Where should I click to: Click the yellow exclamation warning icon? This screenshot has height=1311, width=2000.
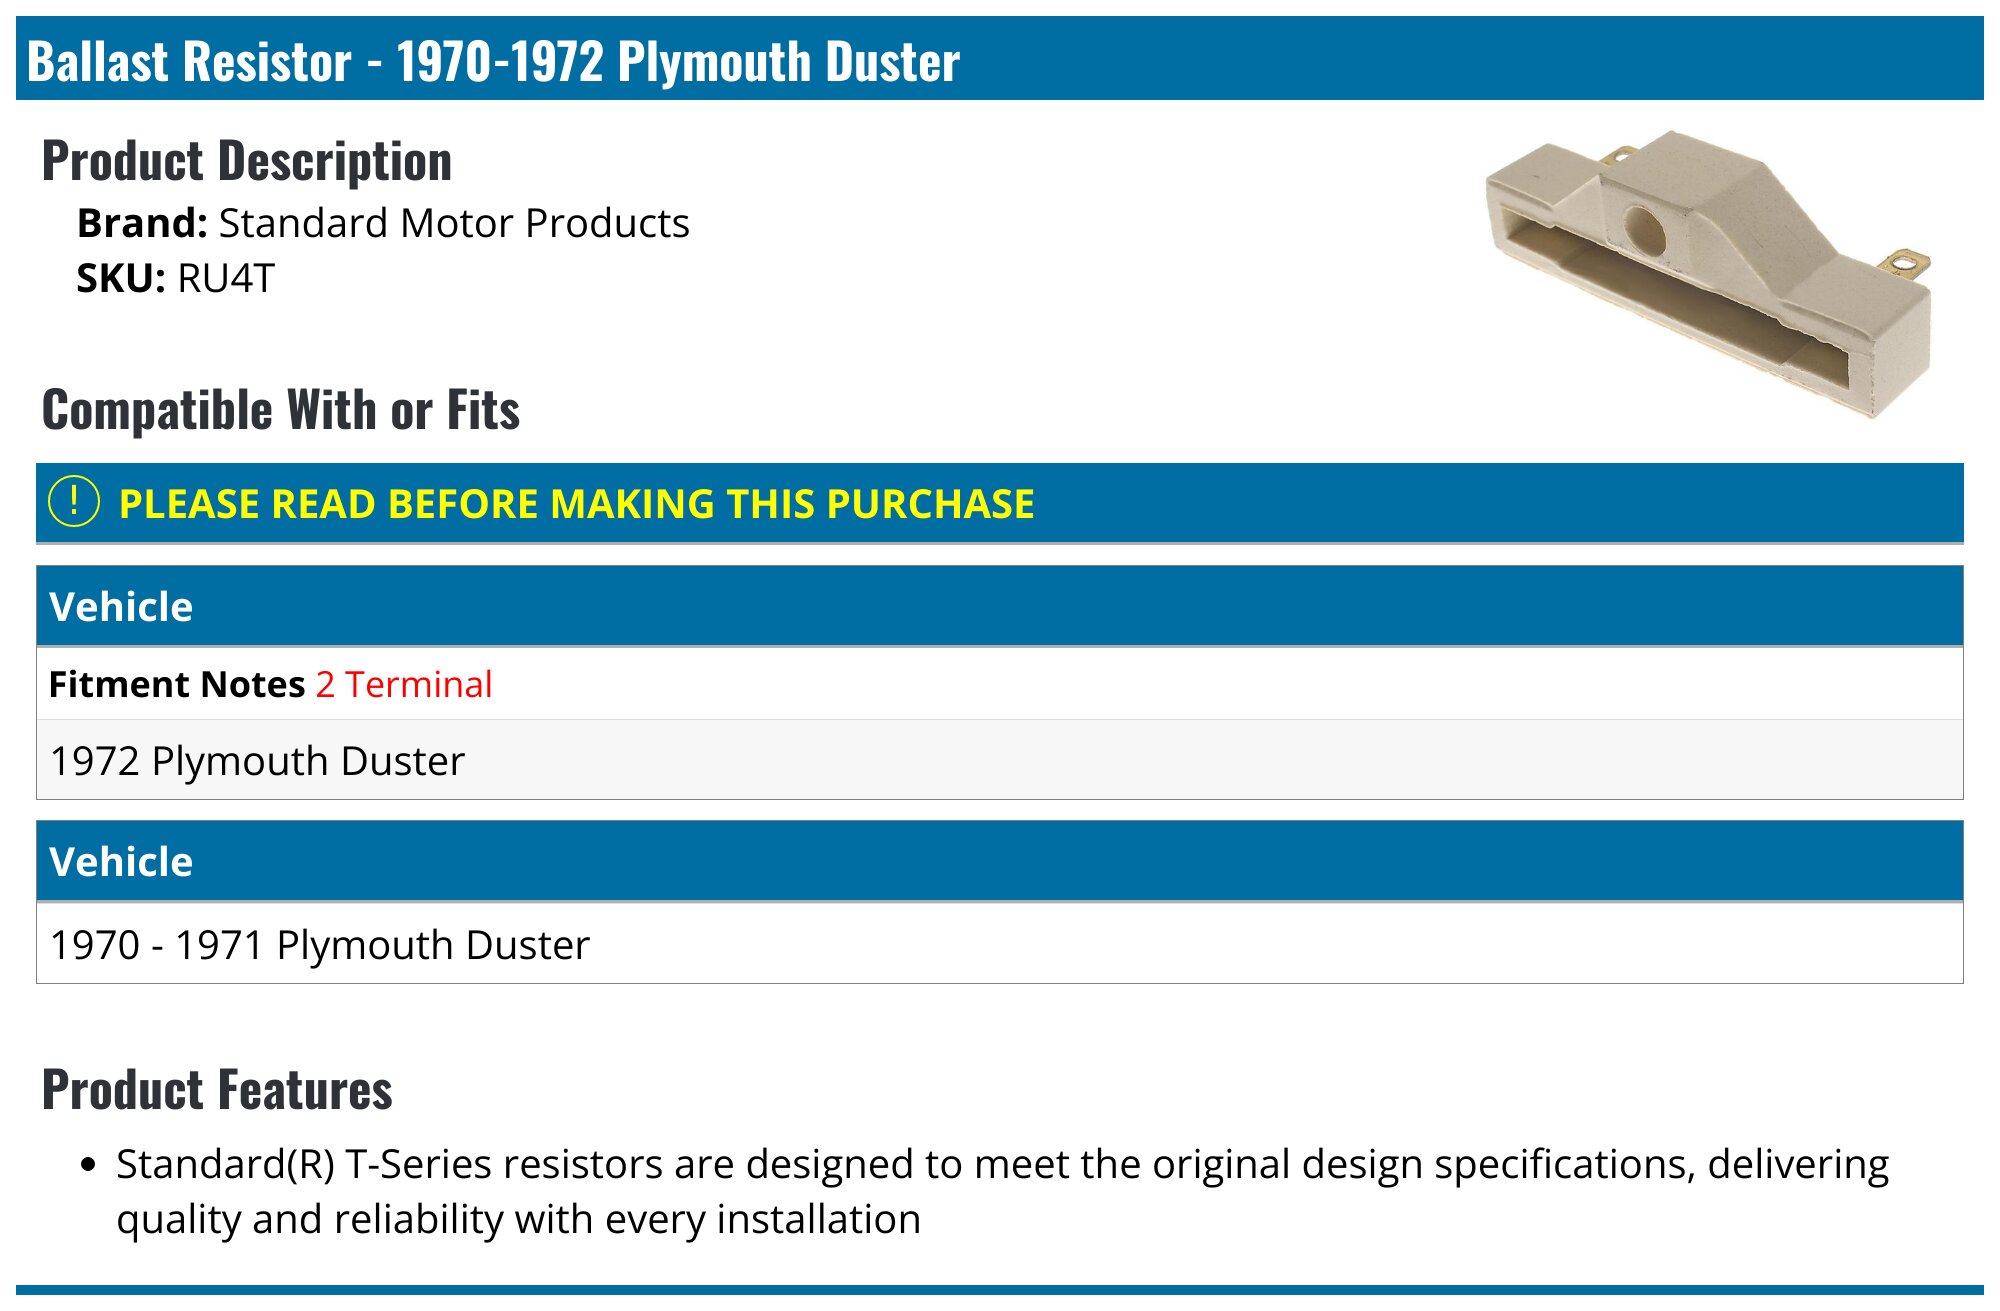point(74,502)
